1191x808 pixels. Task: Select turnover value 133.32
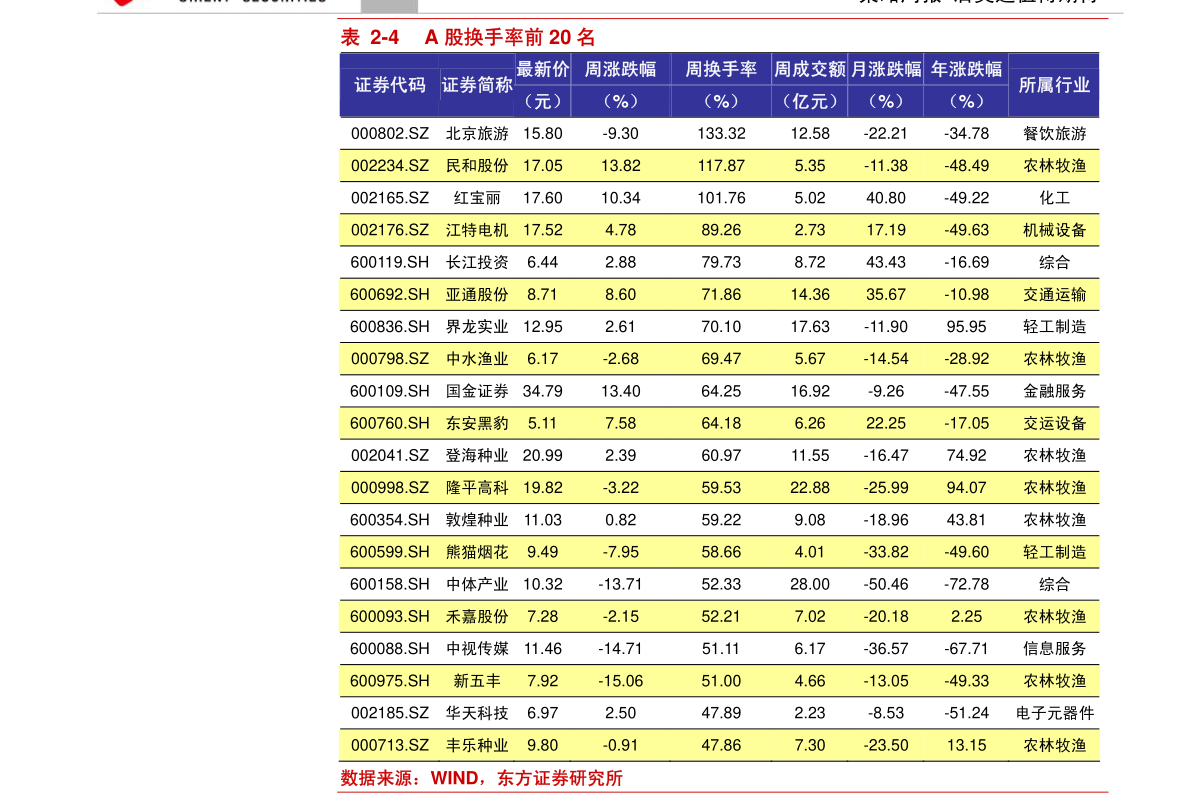pyautogui.click(x=721, y=134)
